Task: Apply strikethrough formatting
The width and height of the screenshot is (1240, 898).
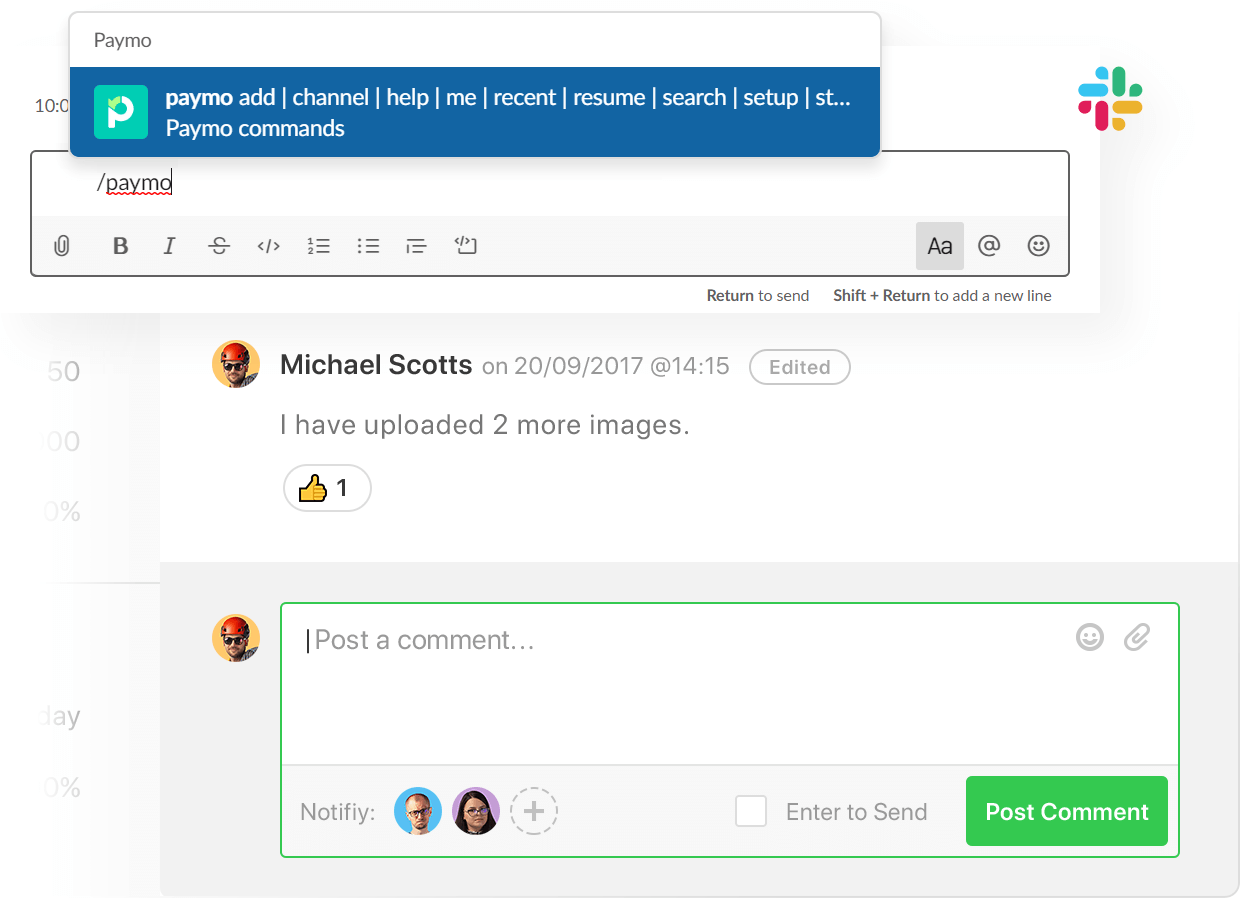Action: [219, 246]
